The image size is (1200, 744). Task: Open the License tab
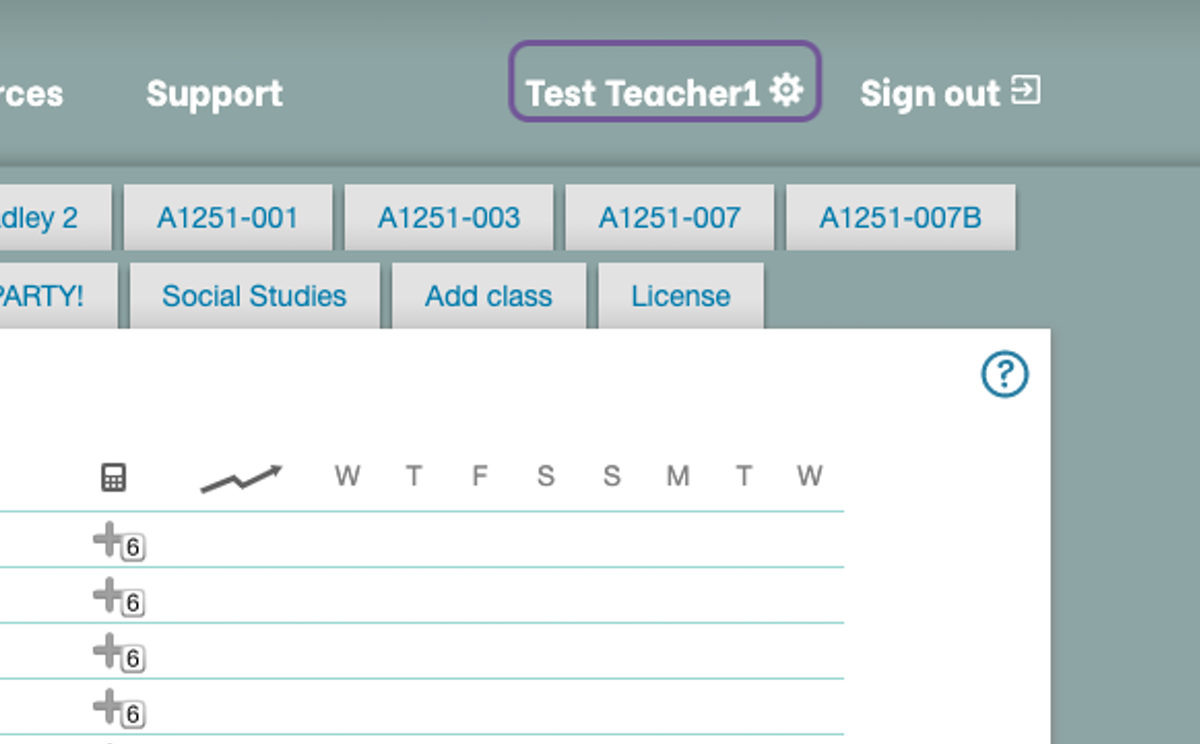680,296
